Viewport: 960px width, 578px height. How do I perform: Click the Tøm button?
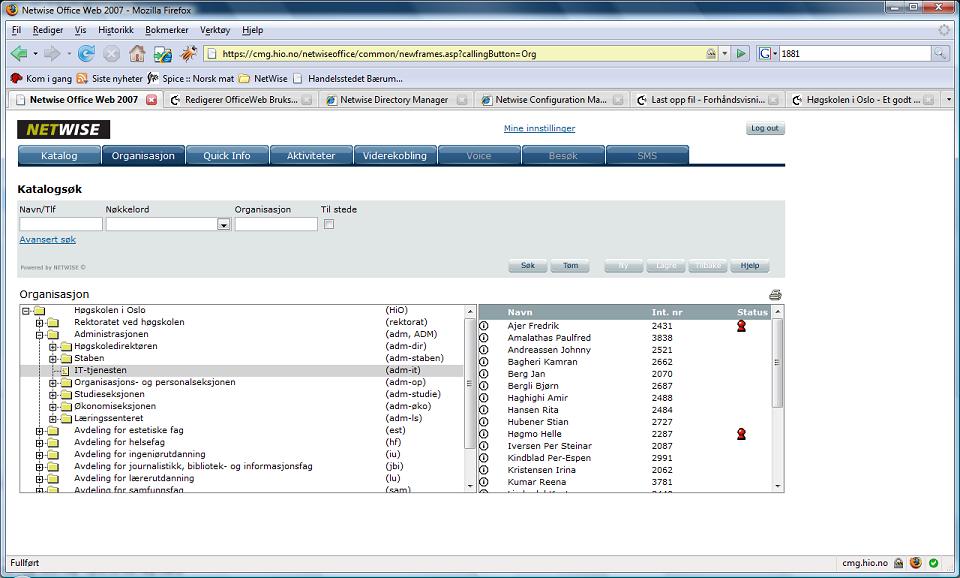point(570,266)
